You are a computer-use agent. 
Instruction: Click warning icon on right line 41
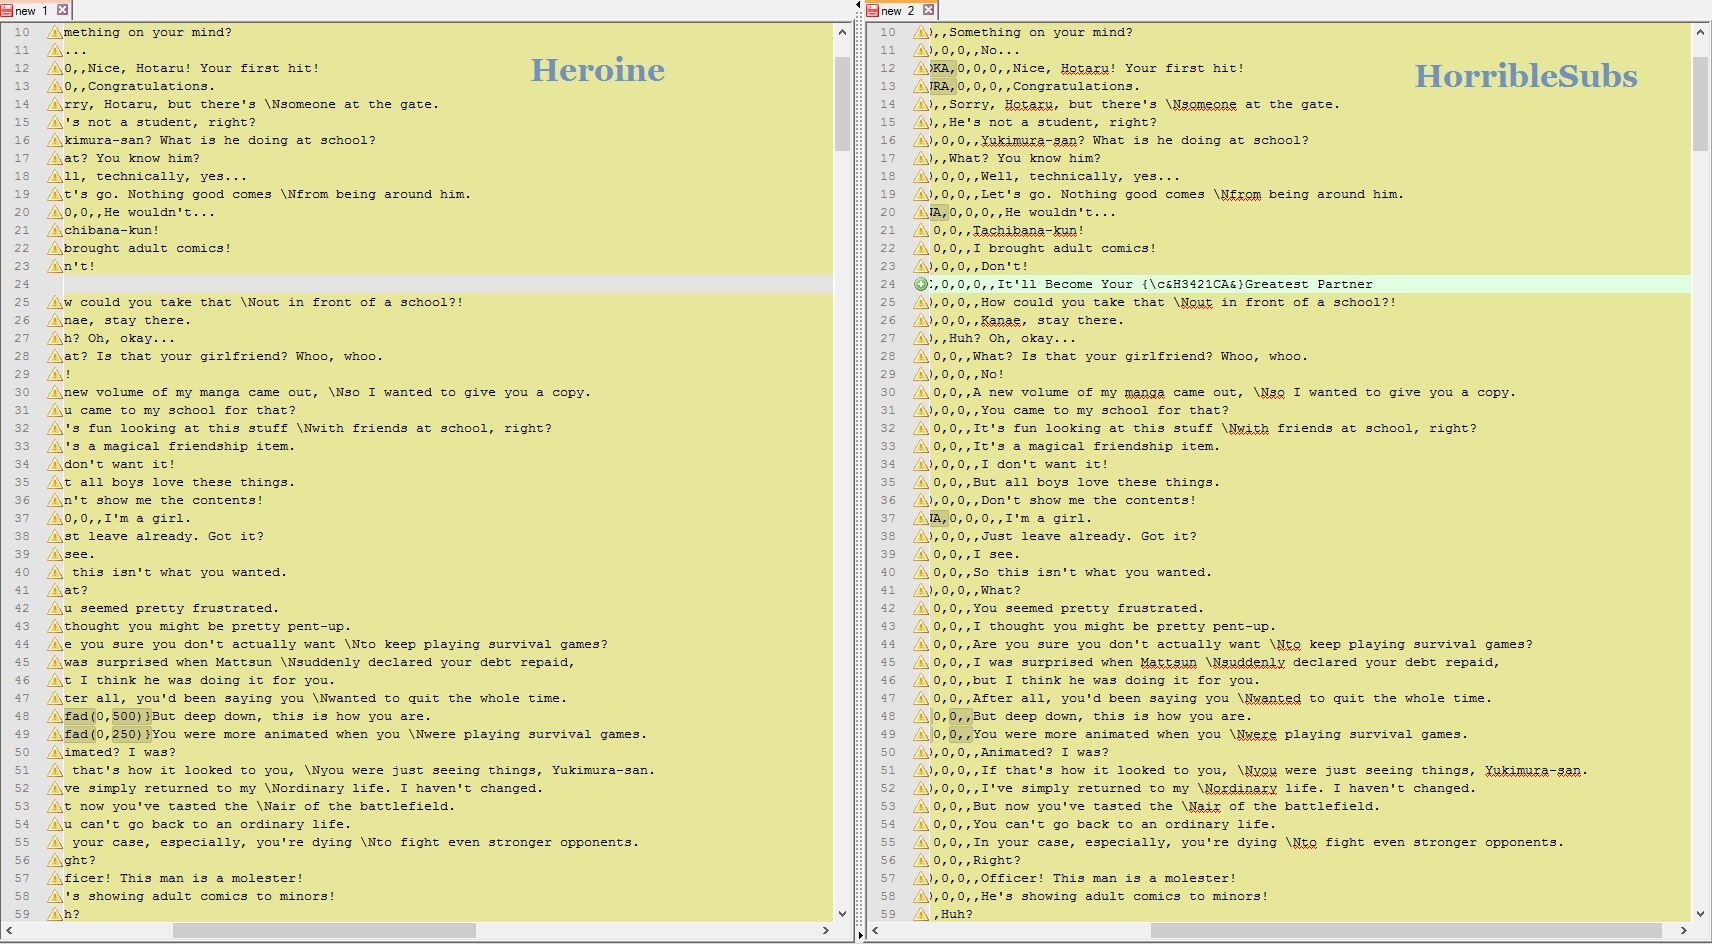point(921,591)
